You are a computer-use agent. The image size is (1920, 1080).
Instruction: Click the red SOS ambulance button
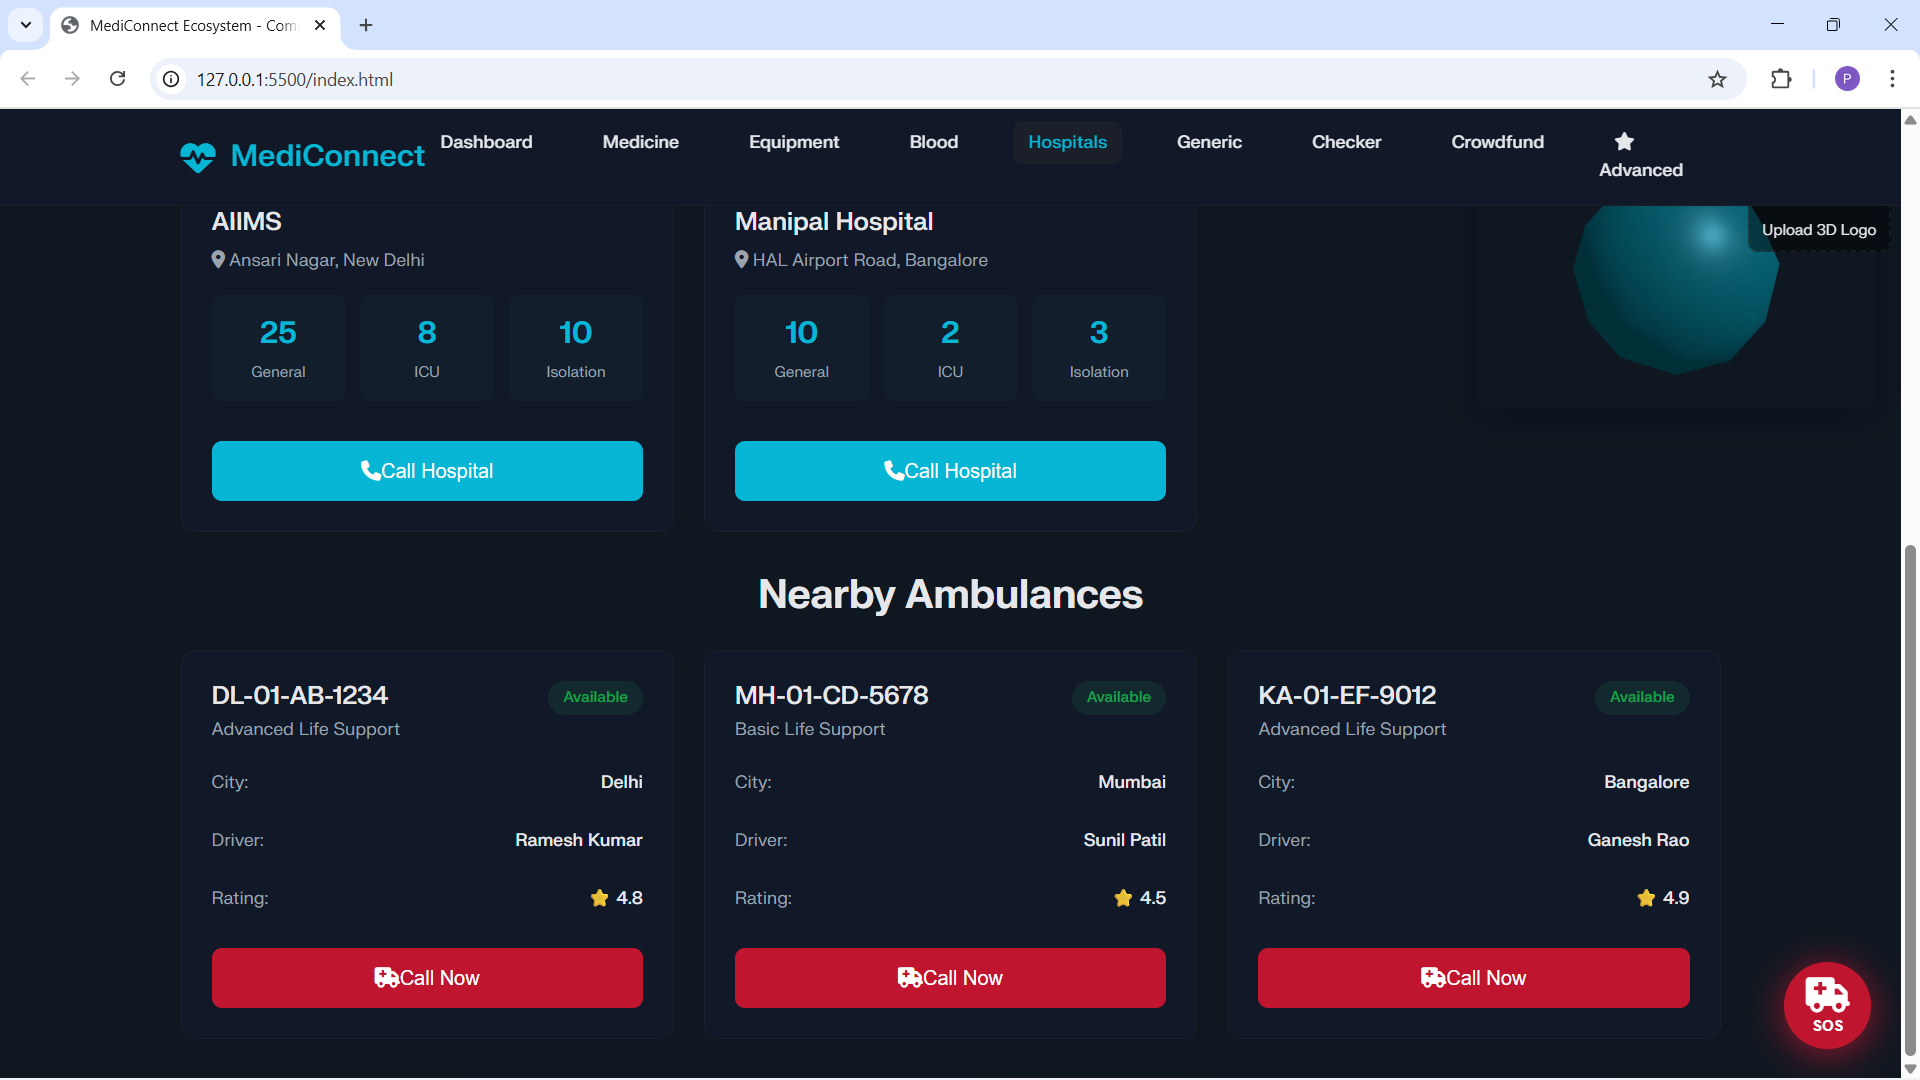coord(1827,1004)
